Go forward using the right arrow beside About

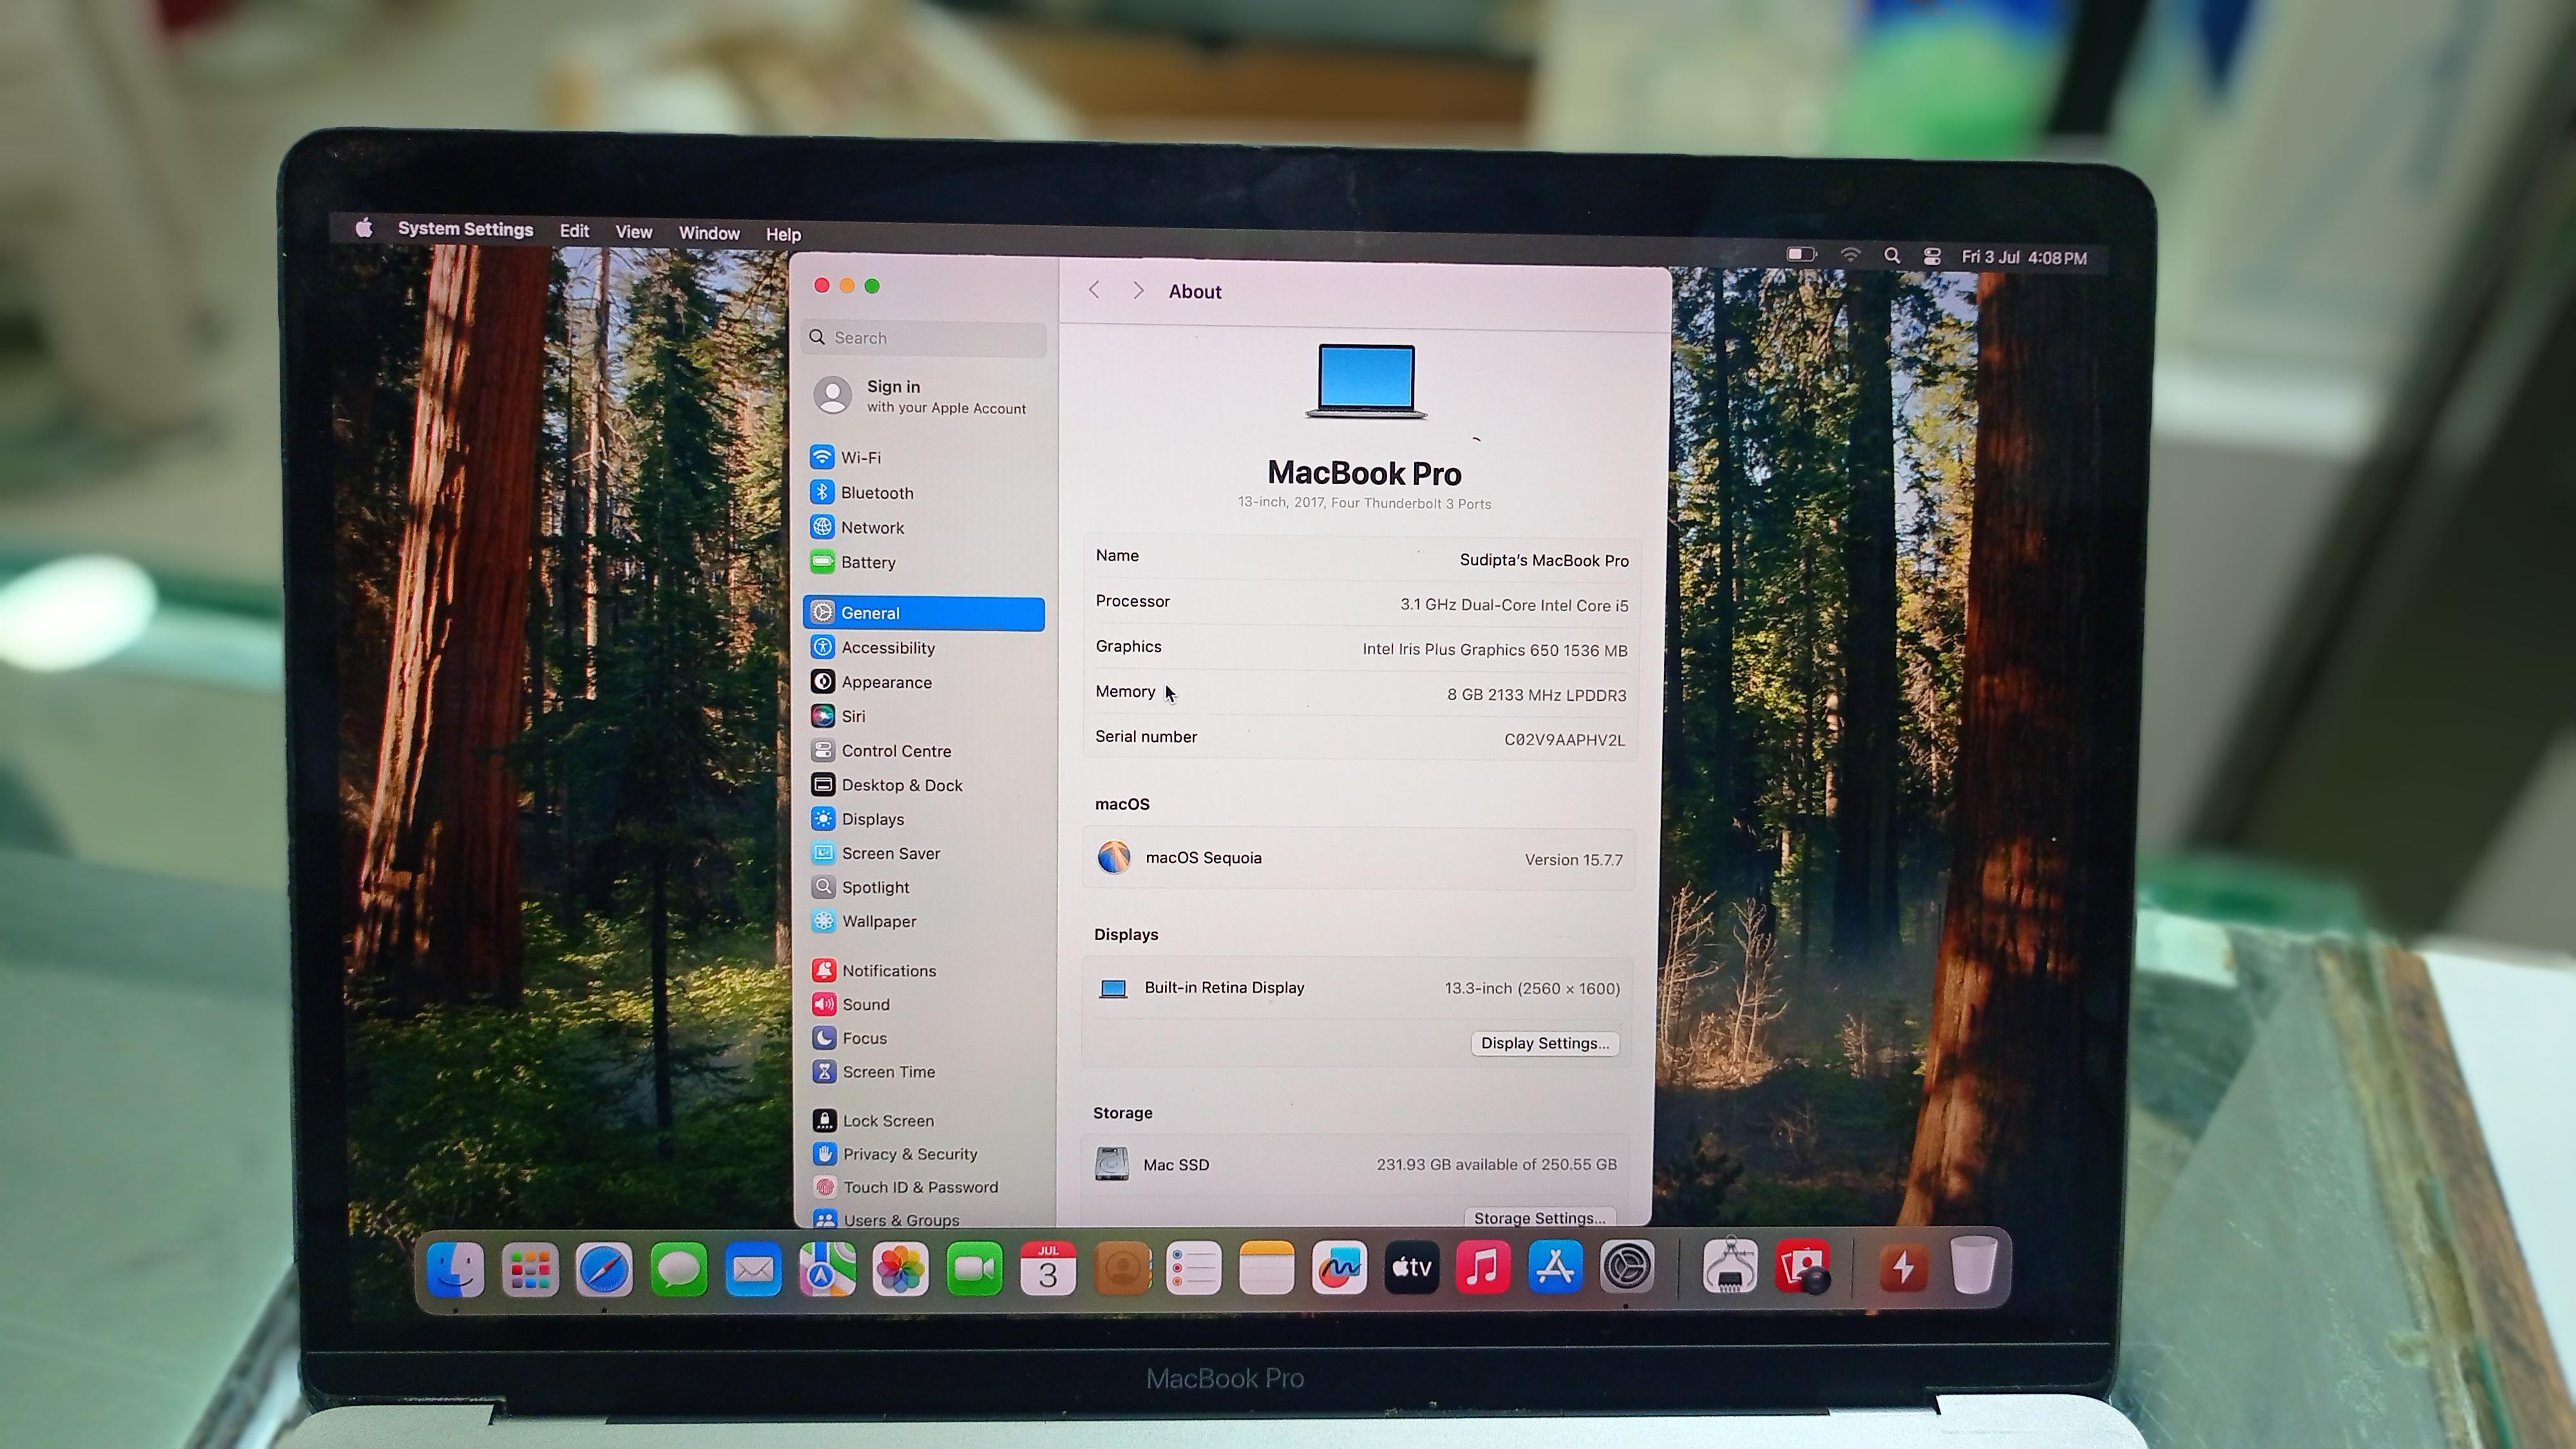[x=1138, y=290]
